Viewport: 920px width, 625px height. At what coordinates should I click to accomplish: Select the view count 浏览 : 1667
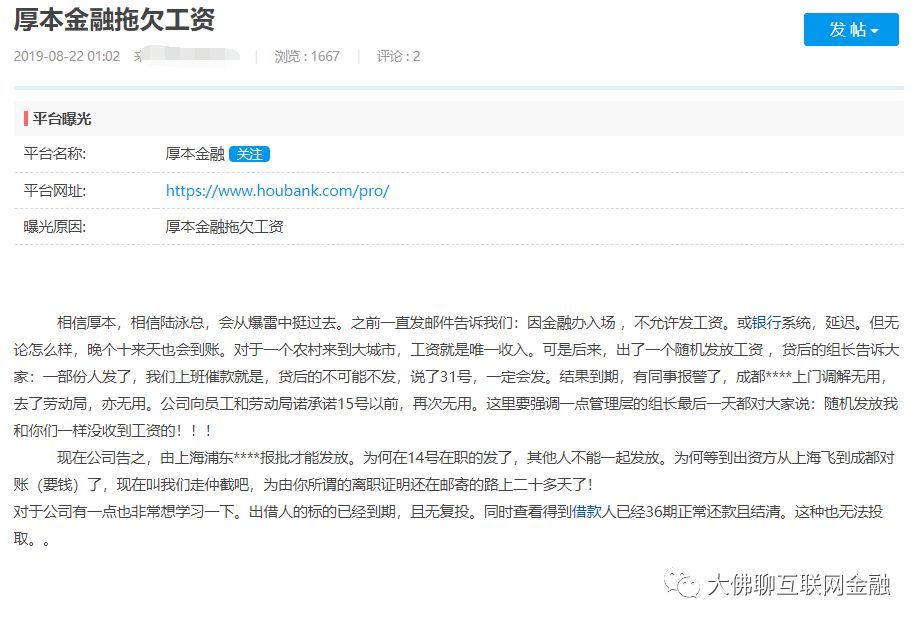pos(307,56)
